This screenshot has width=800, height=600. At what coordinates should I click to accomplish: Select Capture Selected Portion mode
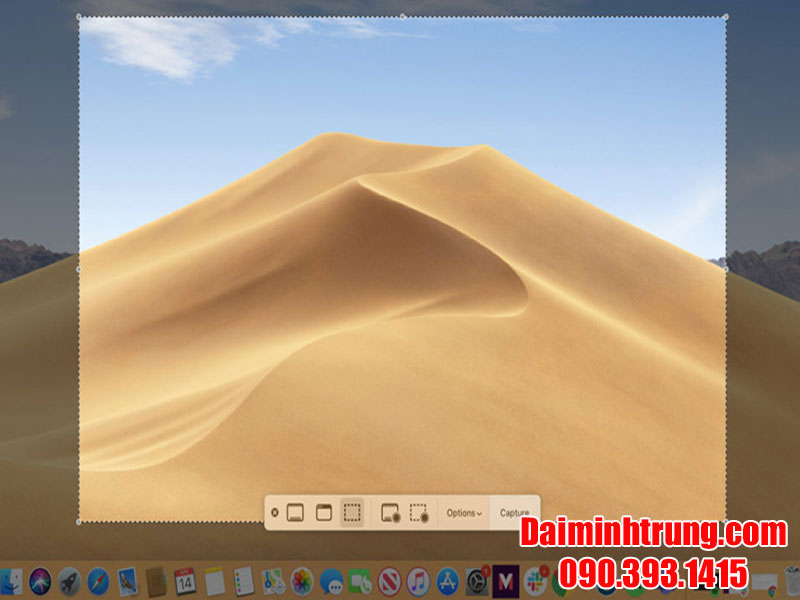[352, 513]
